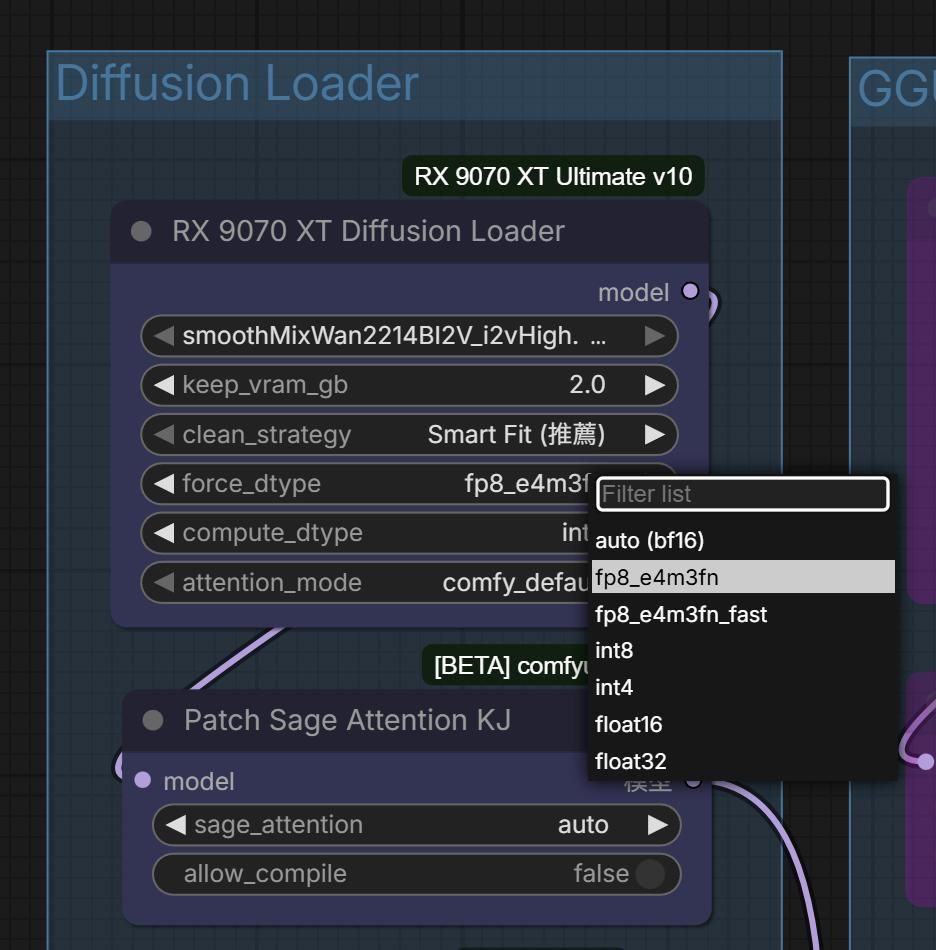
Task: Click previous arrow on model name widget
Action: (164, 336)
